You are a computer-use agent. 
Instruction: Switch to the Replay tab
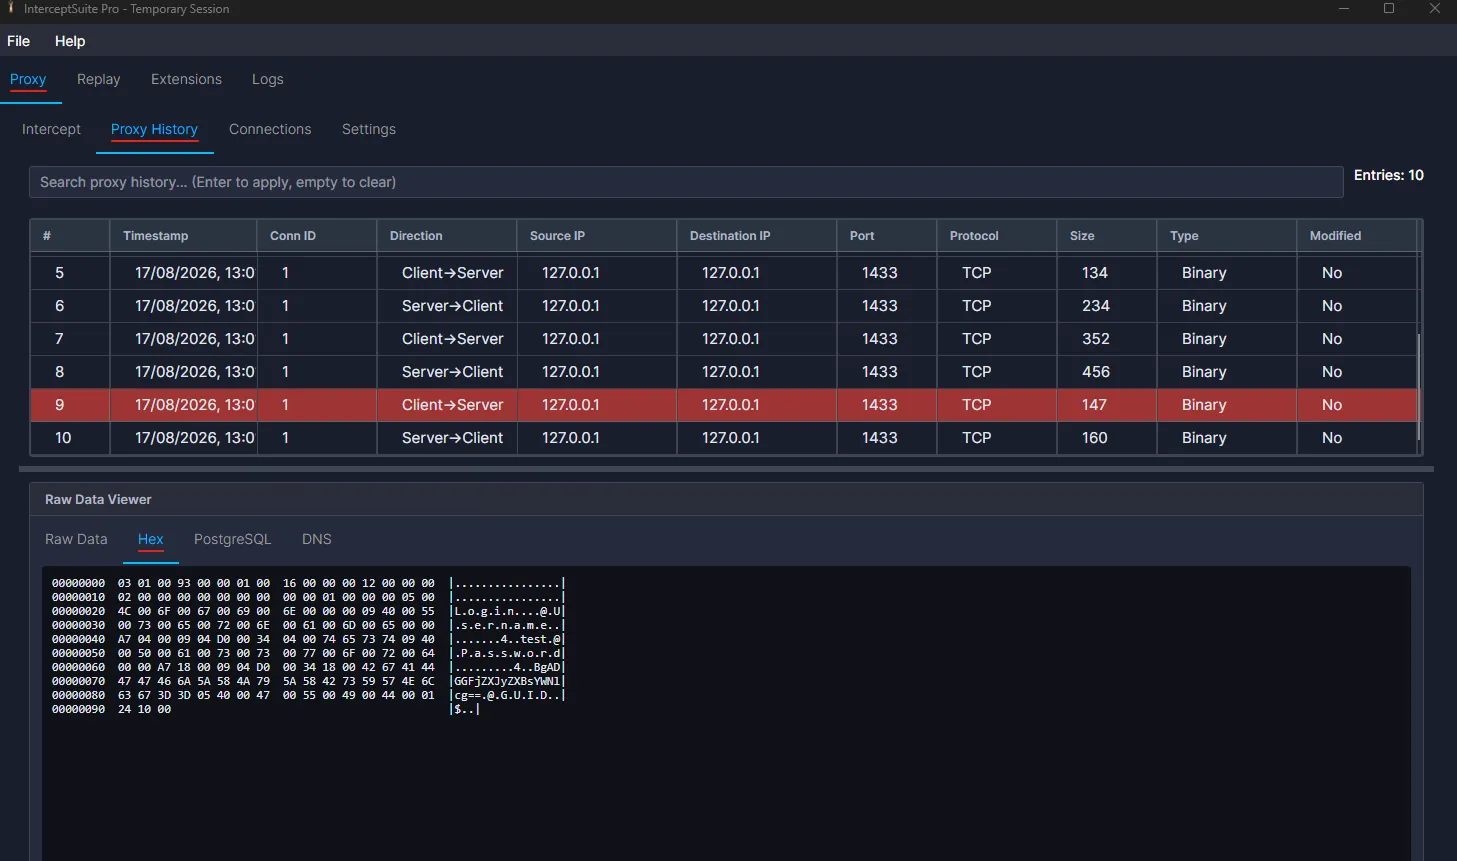98,79
